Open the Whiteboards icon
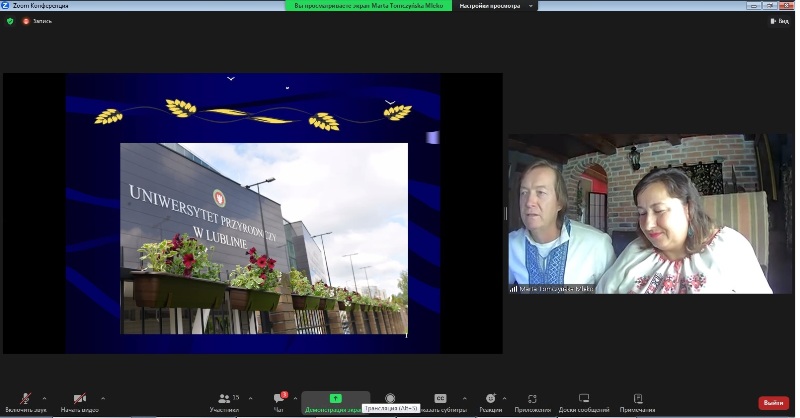 [584, 398]
